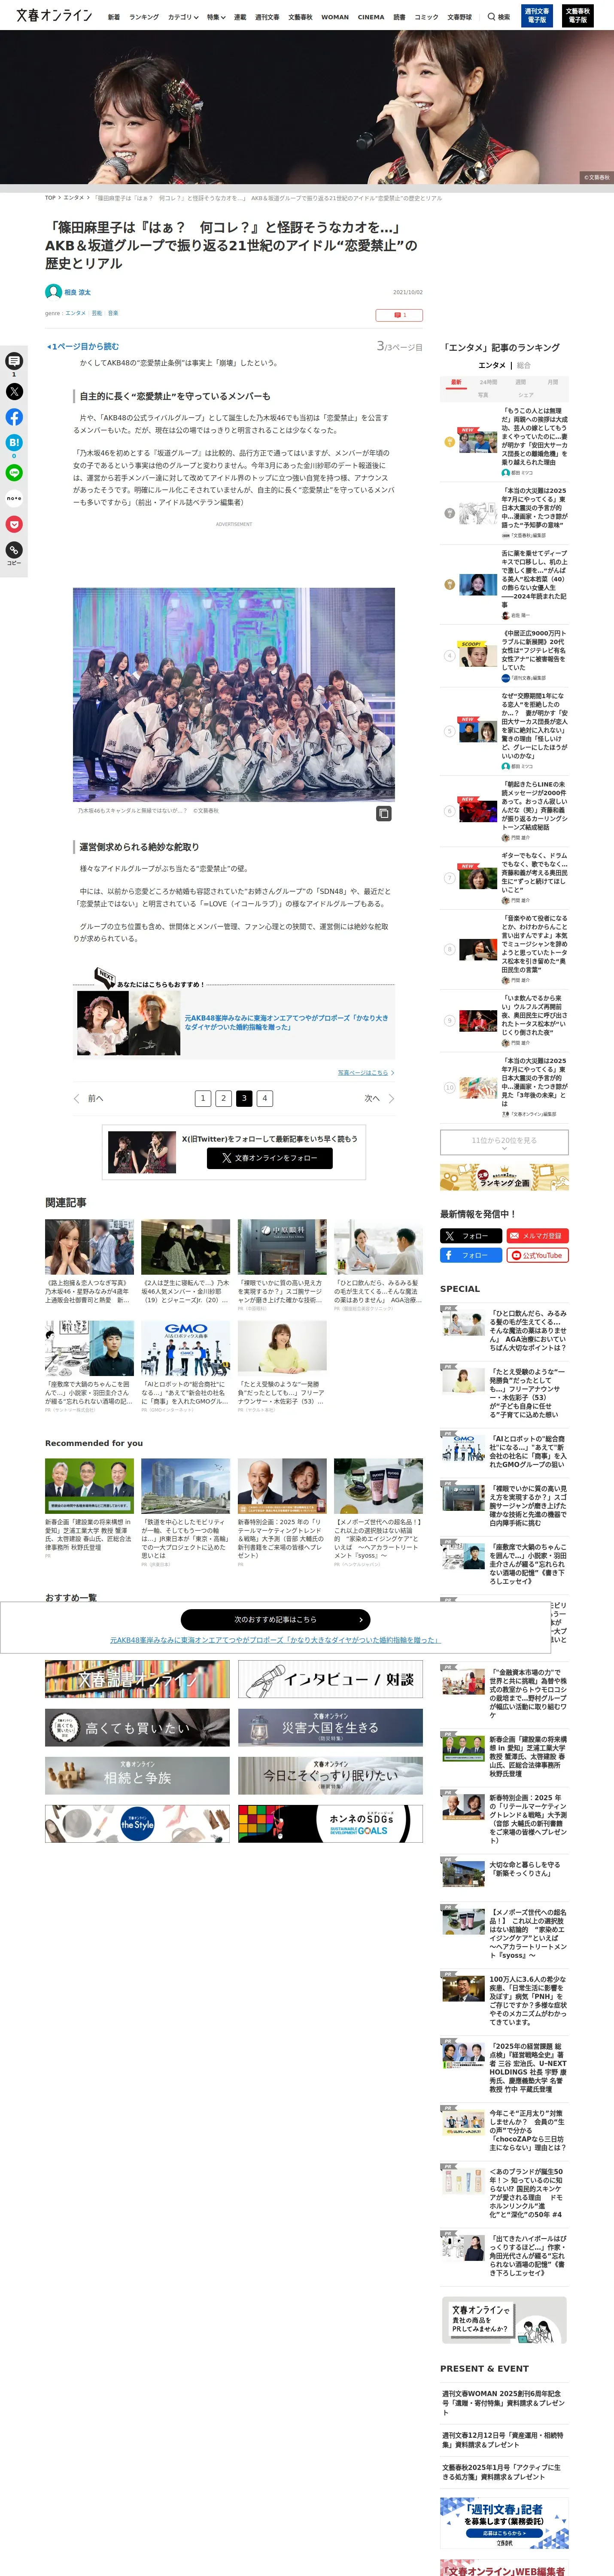This screenshot has width=614, height=2576.
Task: Click the TOP breadcrumb link
Action: (50, 198)
